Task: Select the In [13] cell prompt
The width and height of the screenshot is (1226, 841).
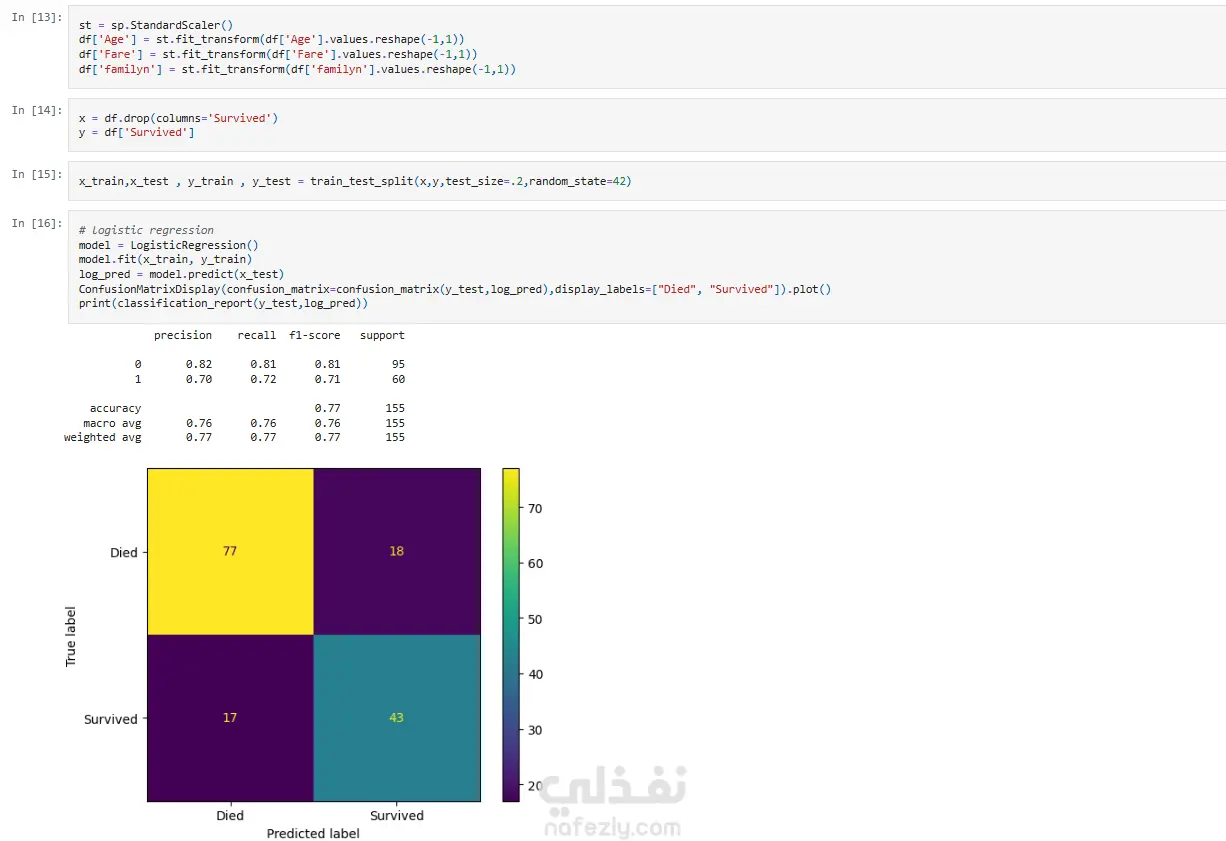Action: click(36, 16)
